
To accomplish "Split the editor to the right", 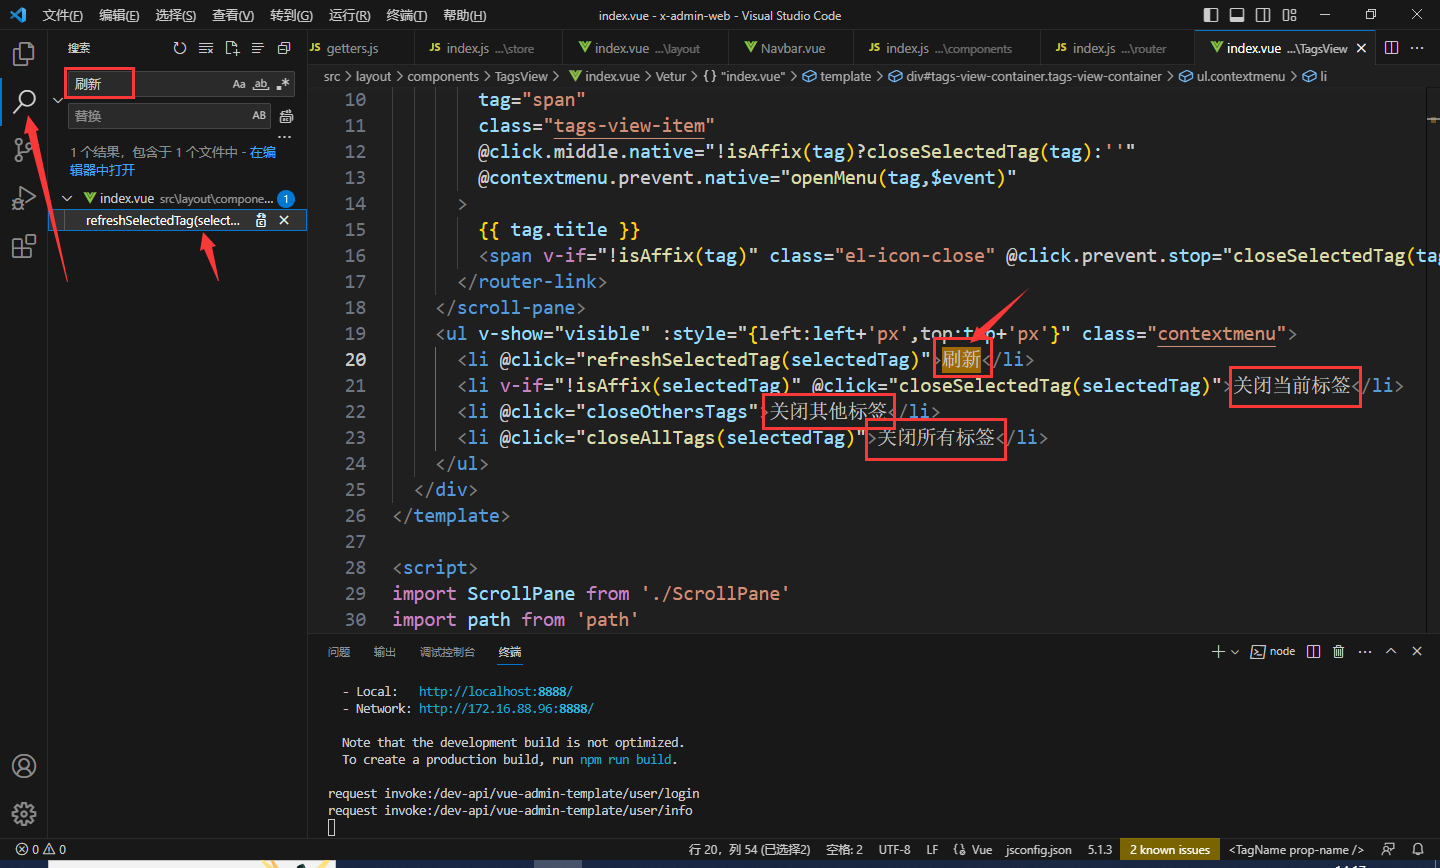I will (1391, 48).
